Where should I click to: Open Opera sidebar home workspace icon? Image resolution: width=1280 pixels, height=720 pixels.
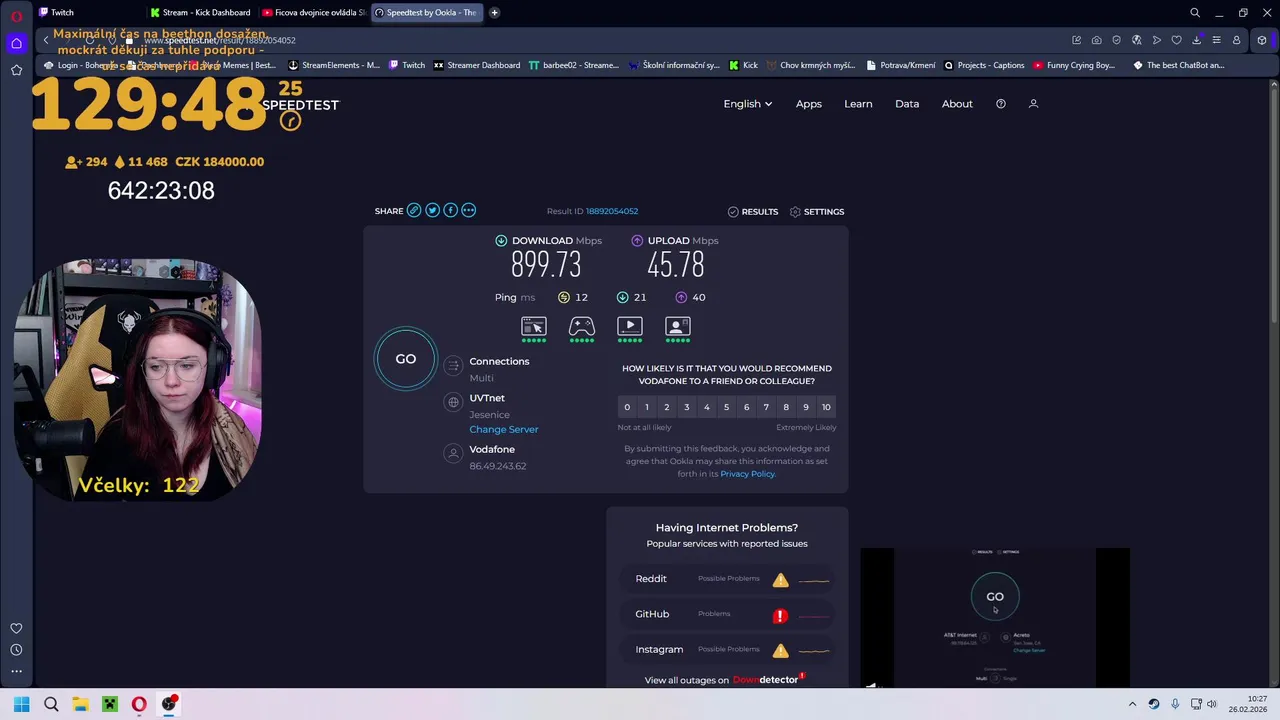(x=16, y=43)
